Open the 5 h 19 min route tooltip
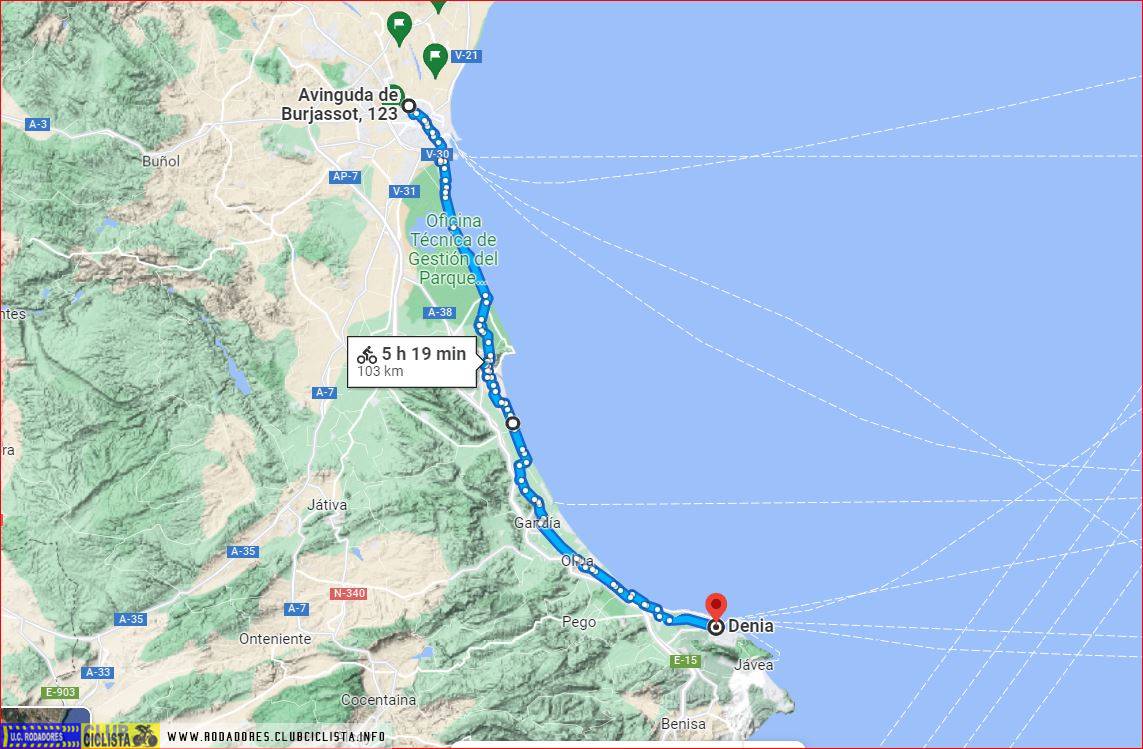This screenshot has height=749, width=1143. pos(413,362)
